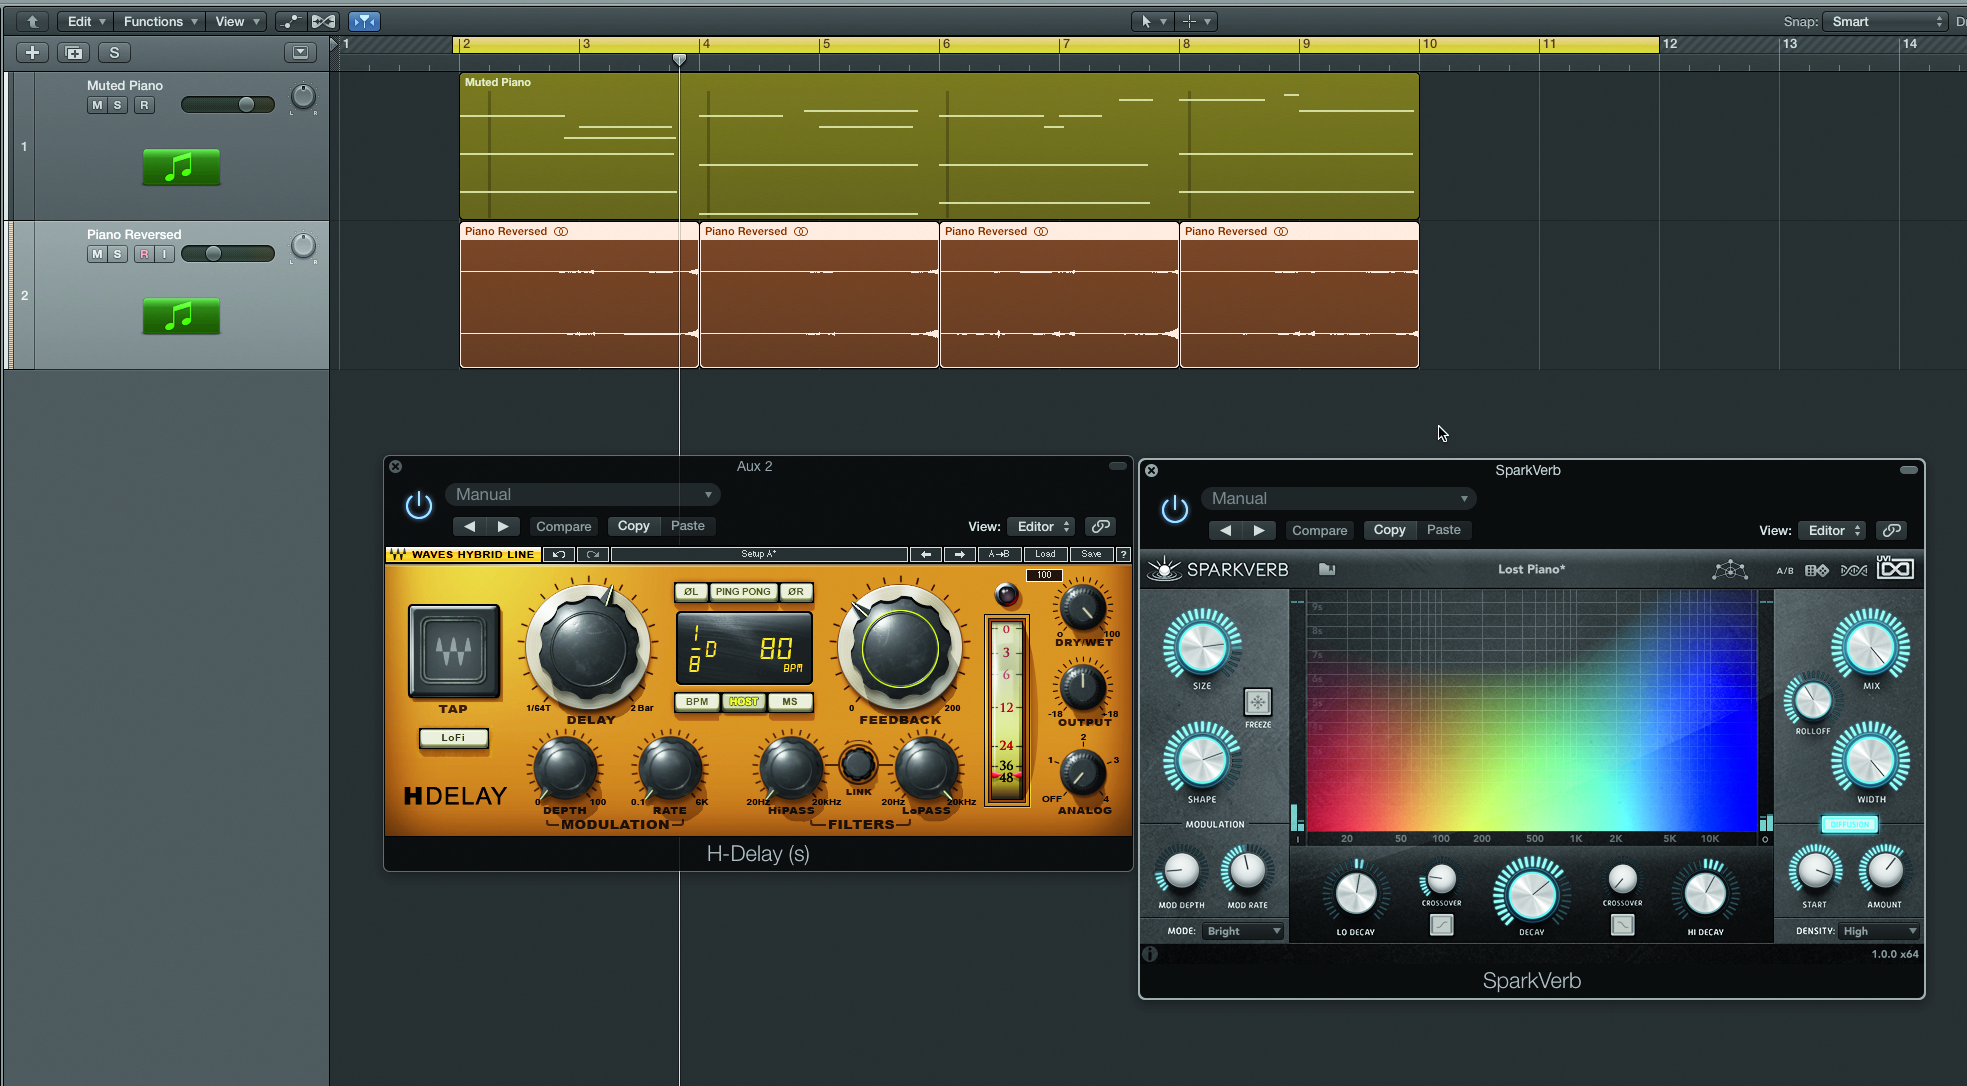
Task: Click the Waves A to B copy button
Action: [x=999, y=554]
